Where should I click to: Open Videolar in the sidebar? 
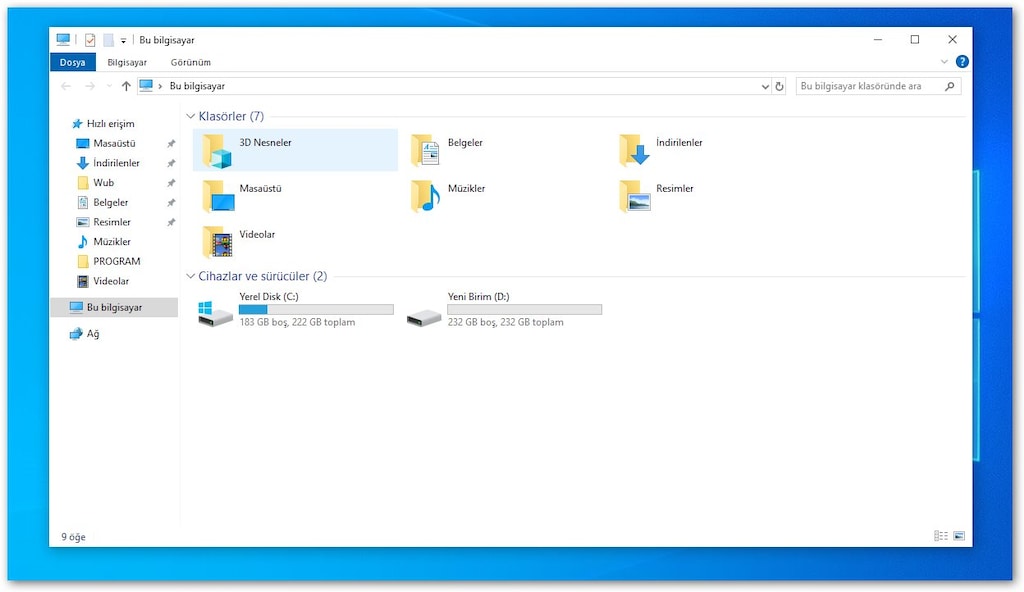click(103, 281)
